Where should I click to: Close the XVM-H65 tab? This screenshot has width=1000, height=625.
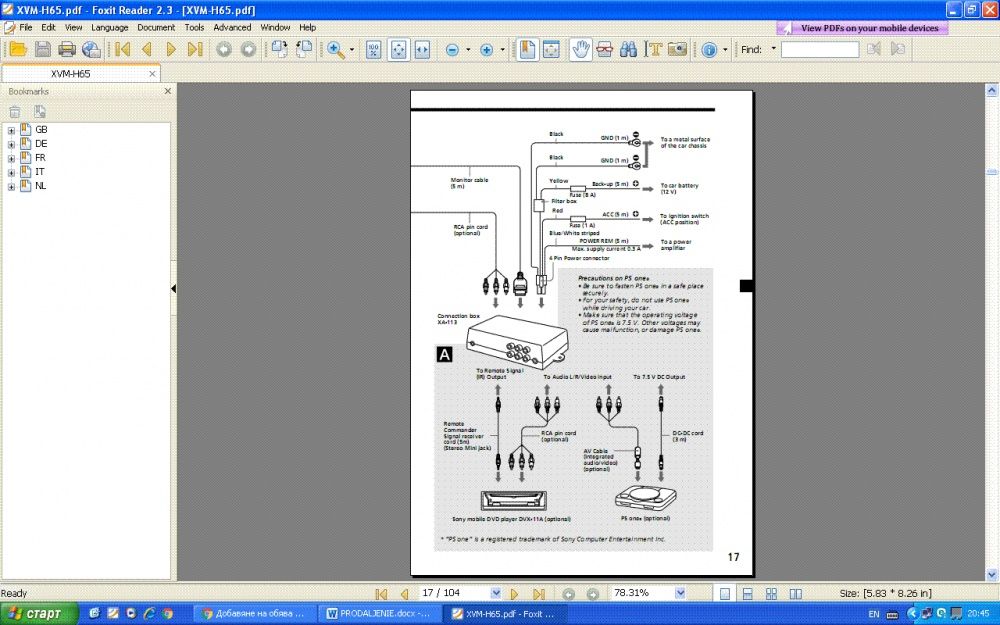[x=152, y=74]
